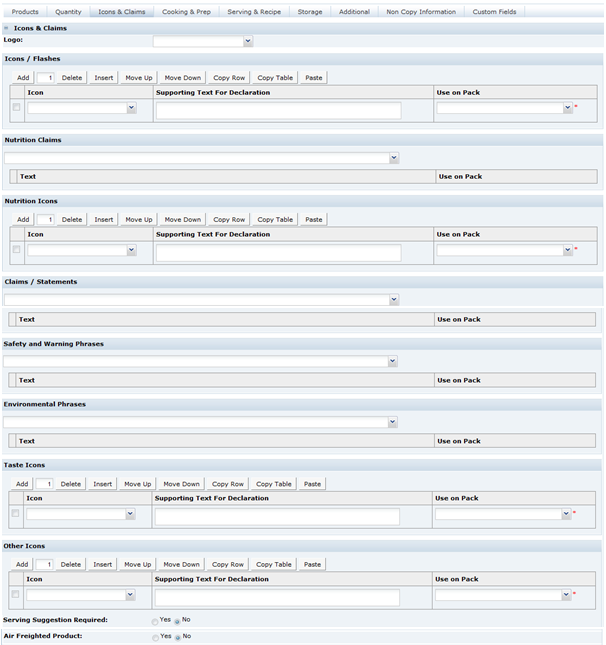Open Icon dropdown in Taste Icons table
This screenshot has width=606, height=645.
(x=130, y=514)
